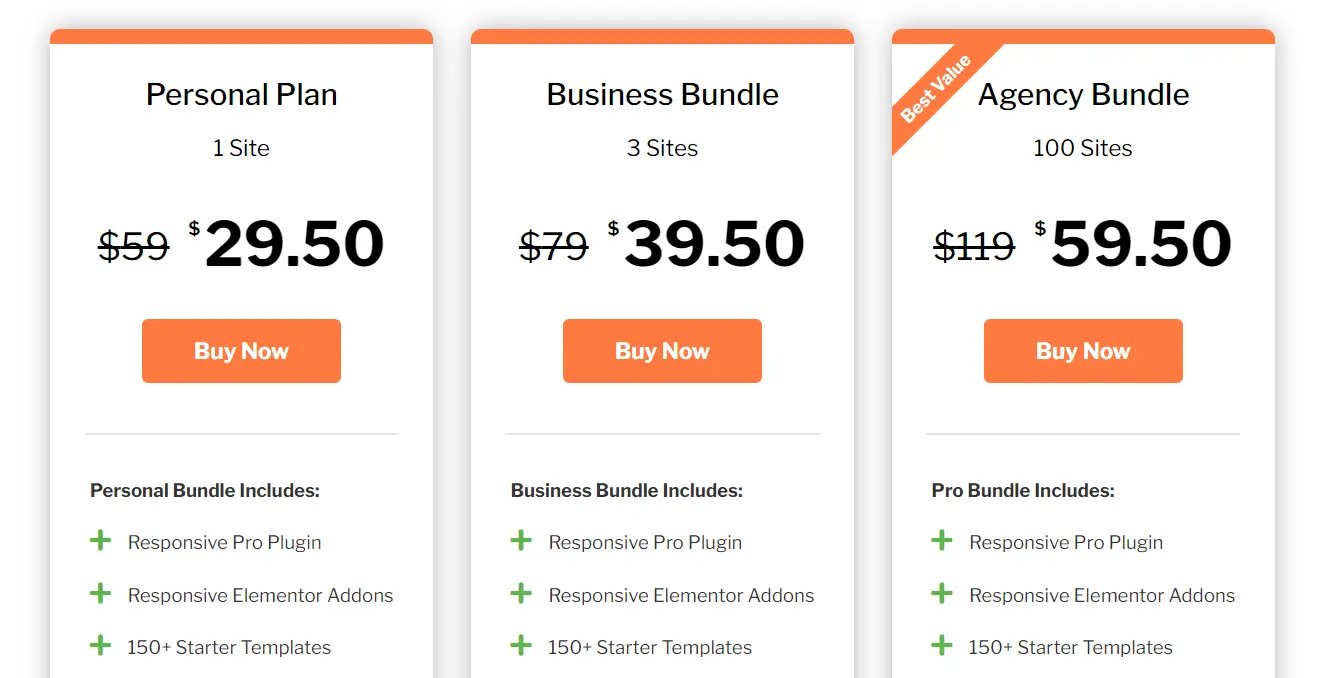Viewport: 1320px width, 678px height.
Task: Select the Personal Plan card title
Action: coord(241,94)
